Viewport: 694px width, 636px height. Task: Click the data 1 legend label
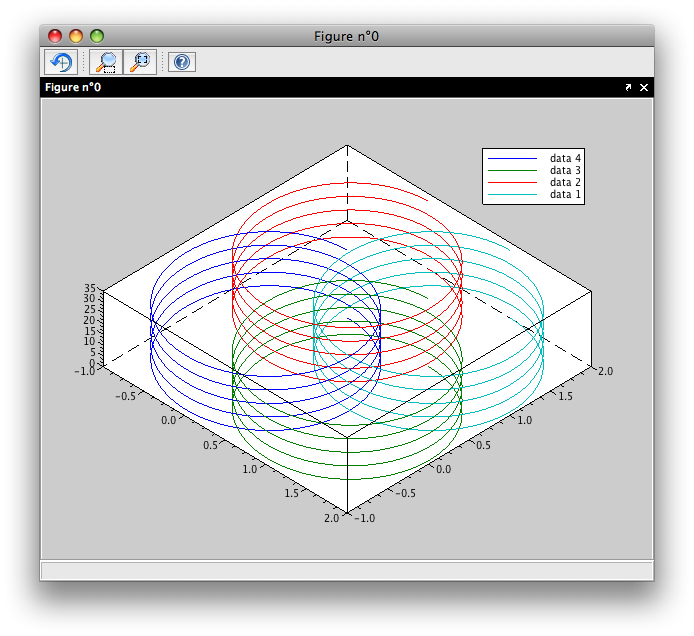coord(565,195)
